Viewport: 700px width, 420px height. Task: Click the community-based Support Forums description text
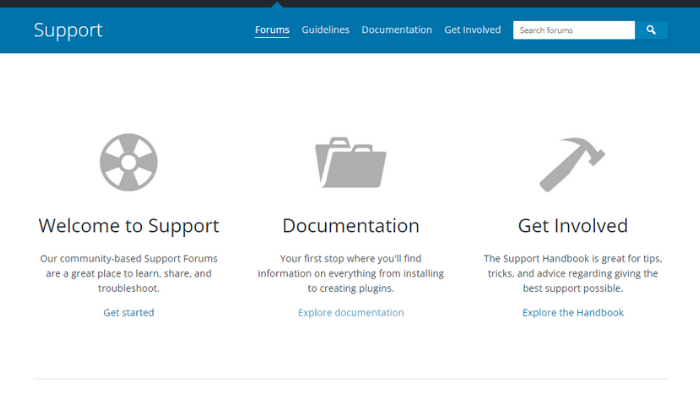pos(128,273)
